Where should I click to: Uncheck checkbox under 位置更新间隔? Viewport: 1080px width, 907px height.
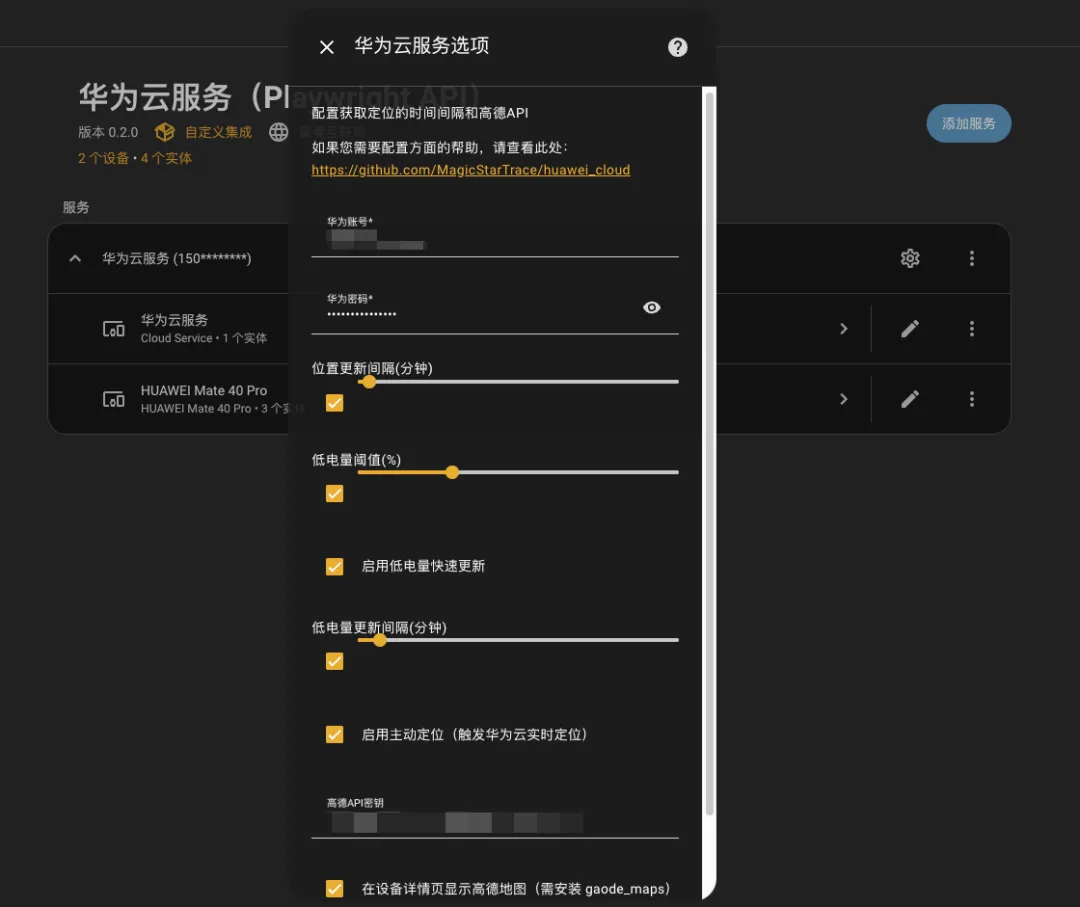[335, 403]
